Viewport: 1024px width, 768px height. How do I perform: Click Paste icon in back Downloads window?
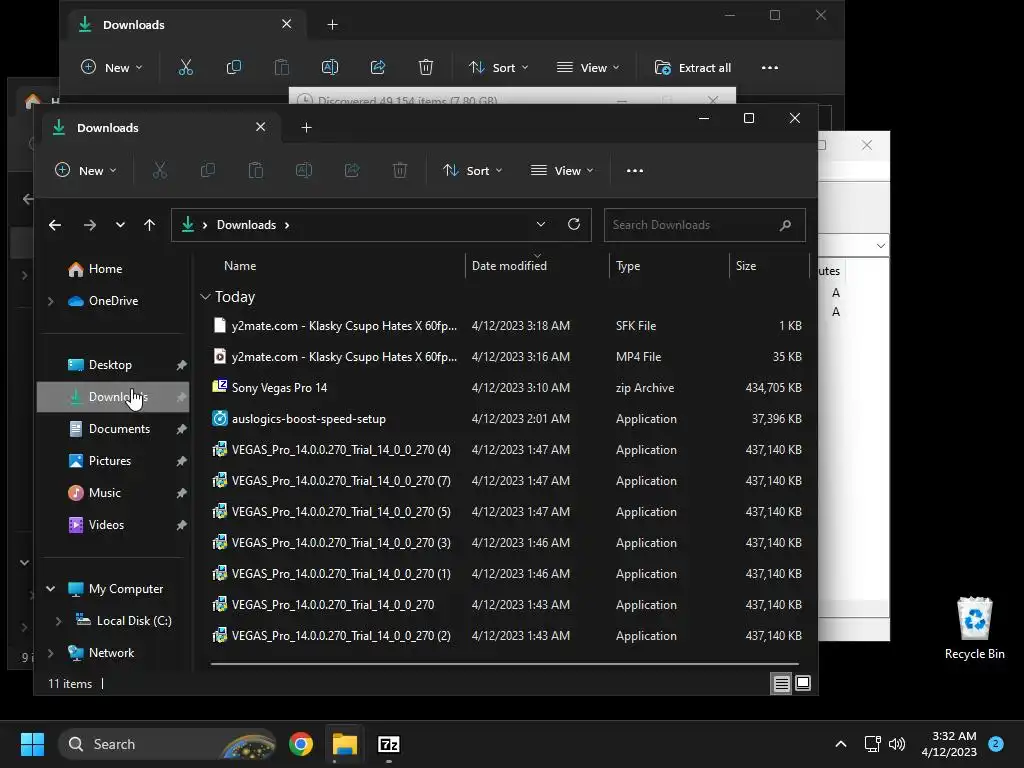click(x=281, y=67)
